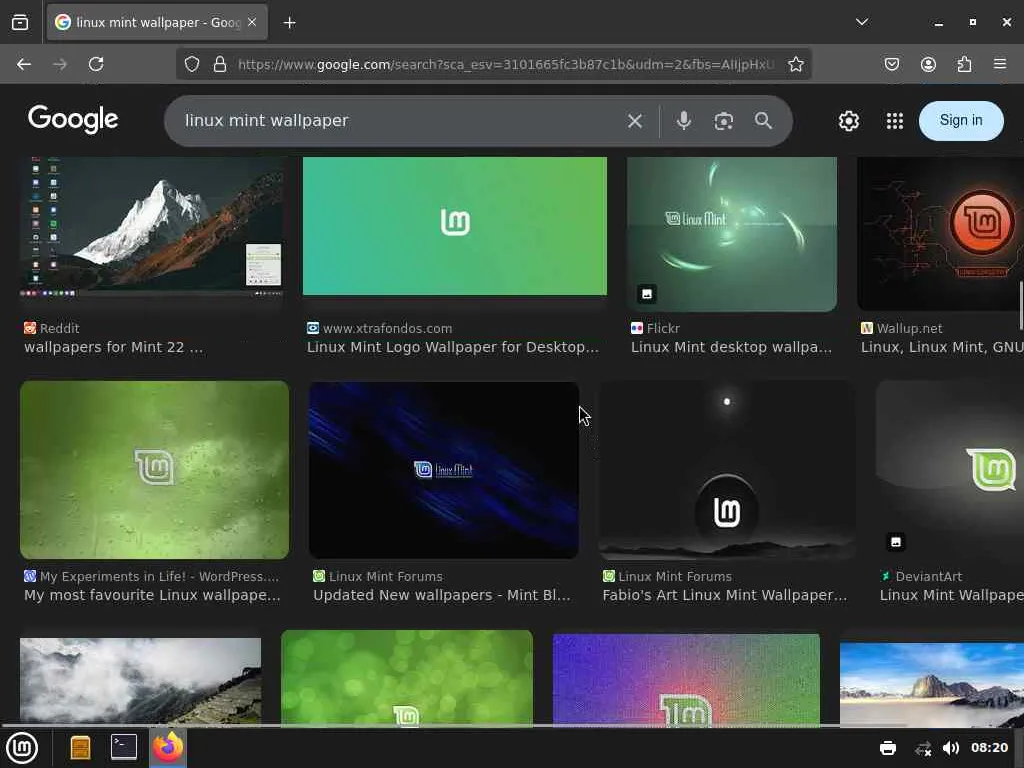The image size is (1024, 768).
Task: Go forward with the forward arrow
Action: pyautogui.click(x=60, y=64)
